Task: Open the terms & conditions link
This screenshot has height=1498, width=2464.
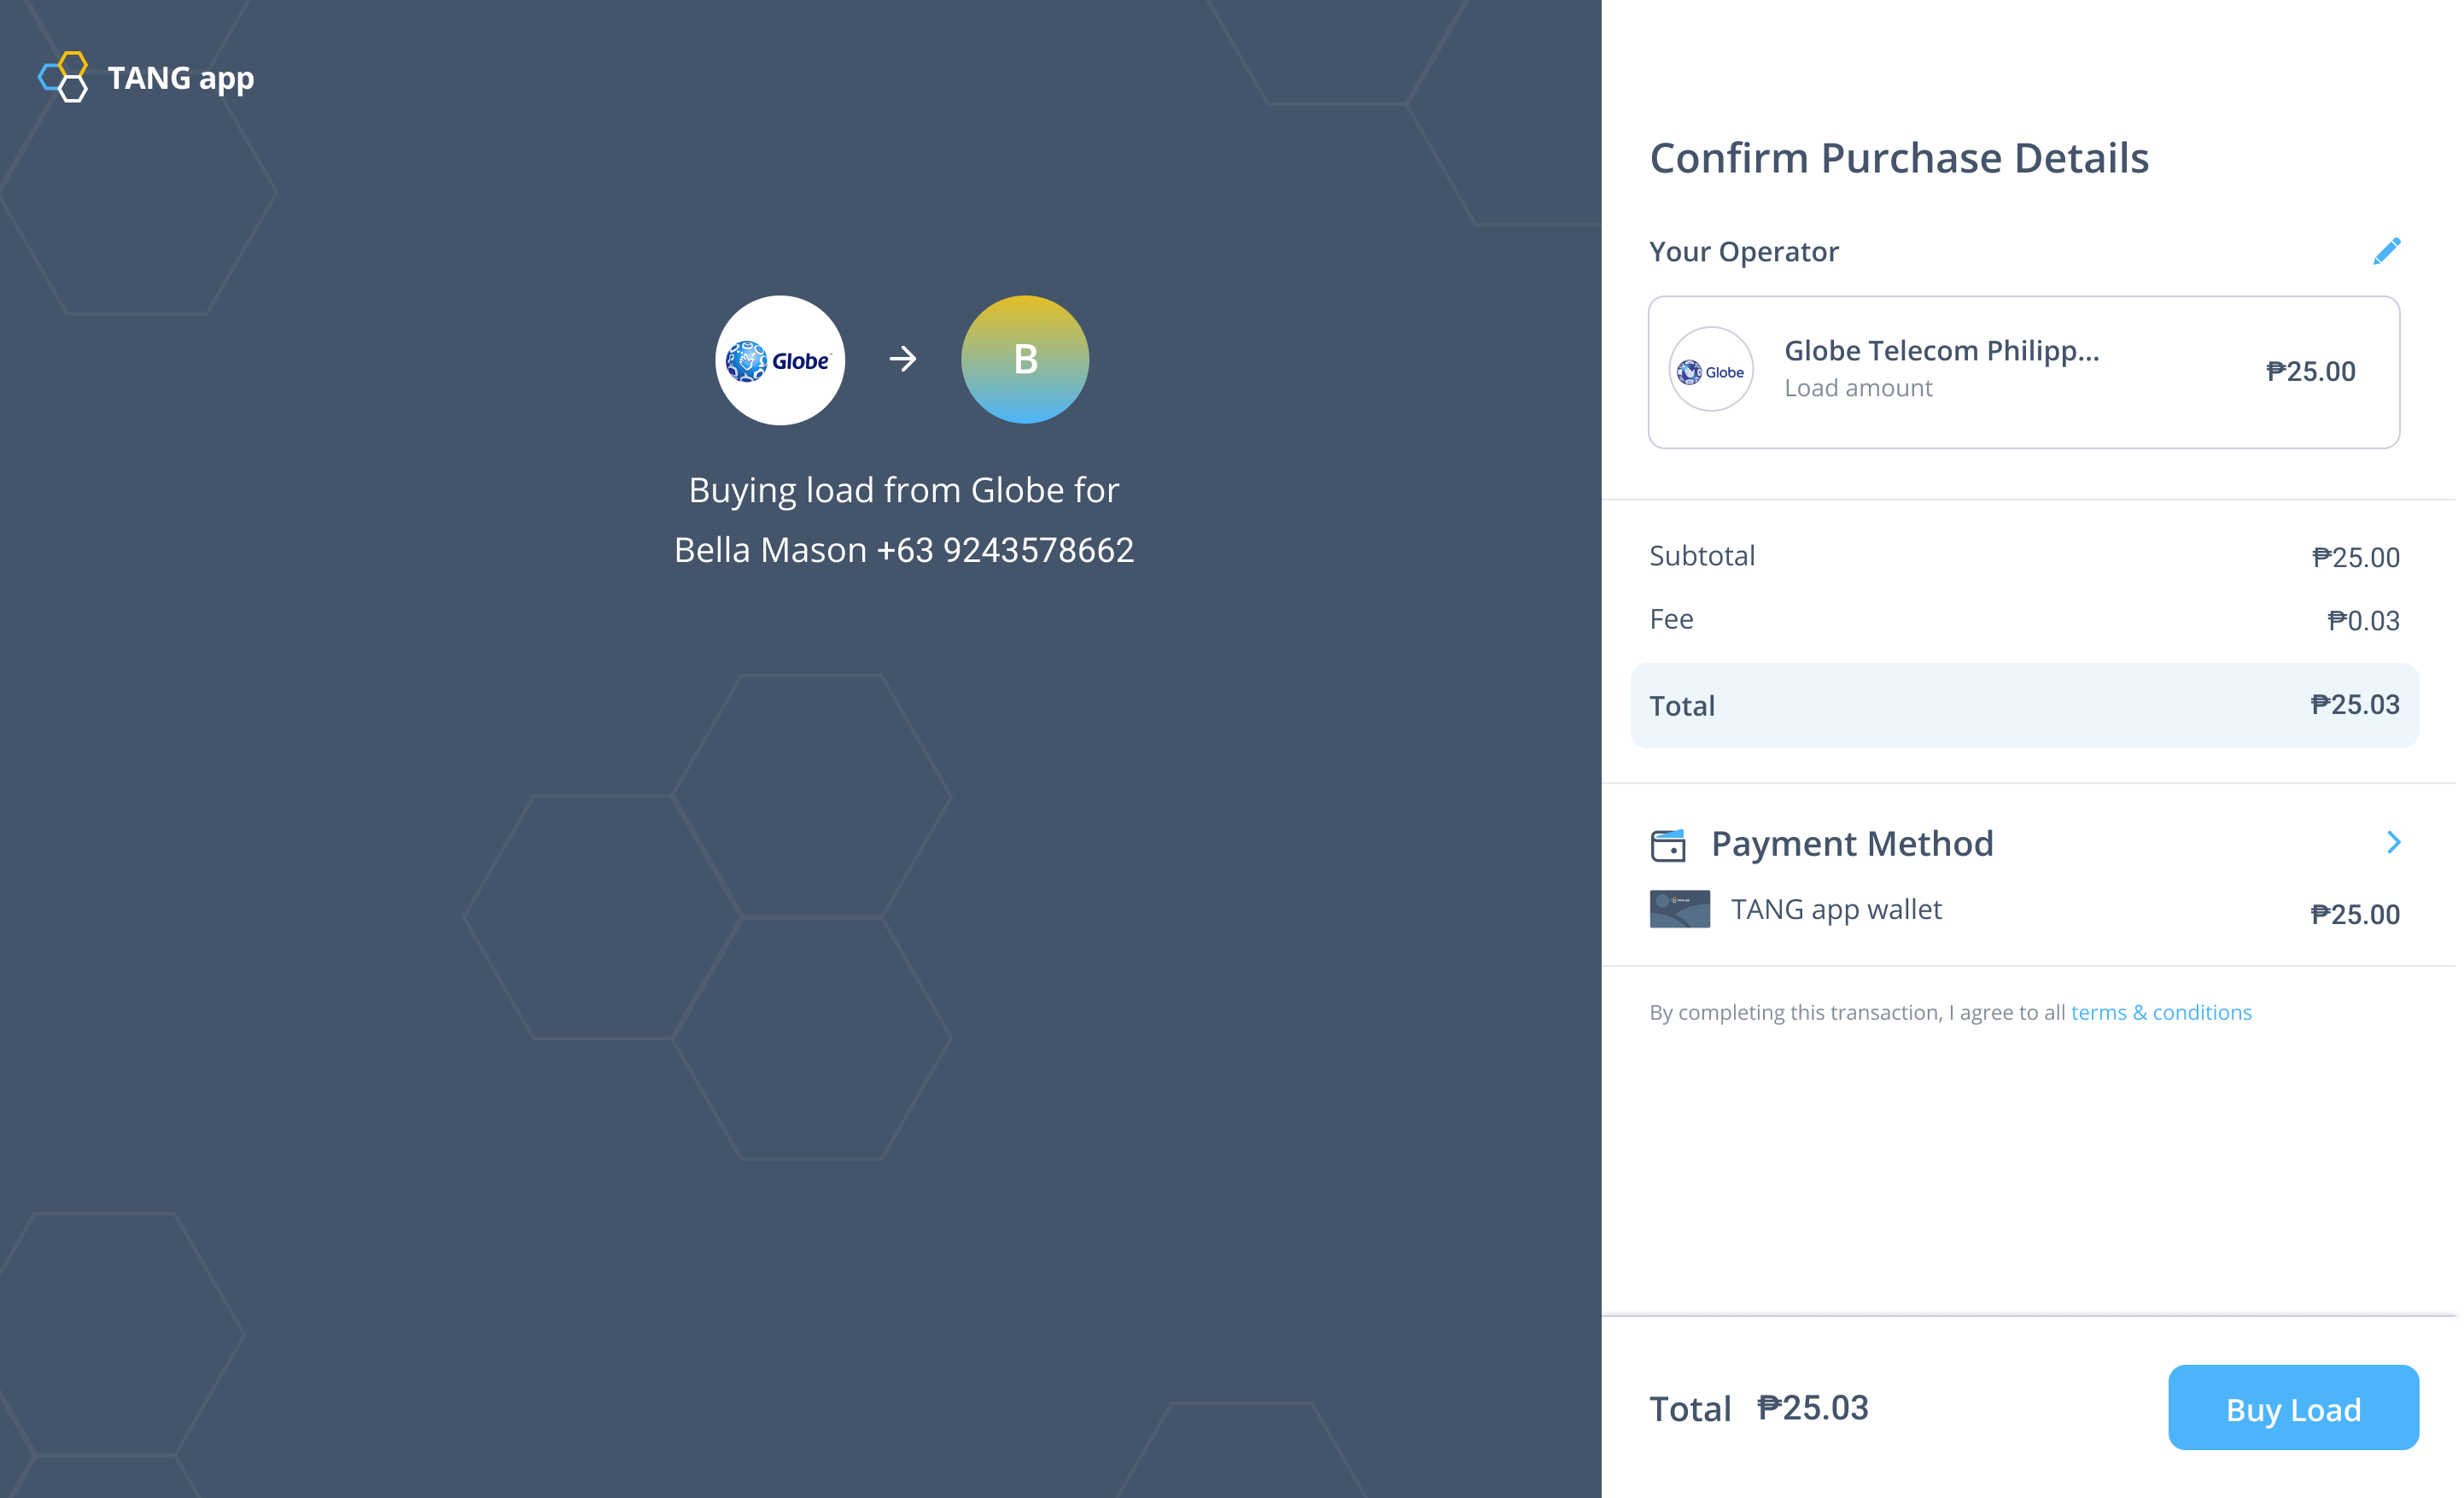Action: click(2161, 1012)
